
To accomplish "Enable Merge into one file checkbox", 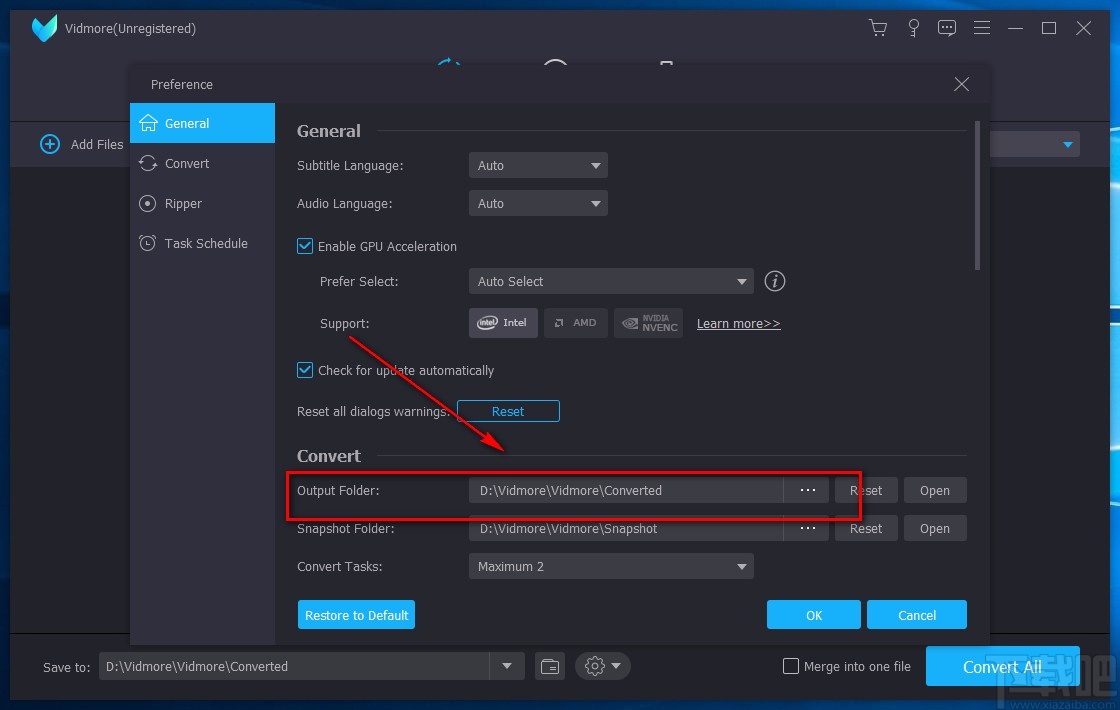I will pyautogui.click(x=791, y=666).
